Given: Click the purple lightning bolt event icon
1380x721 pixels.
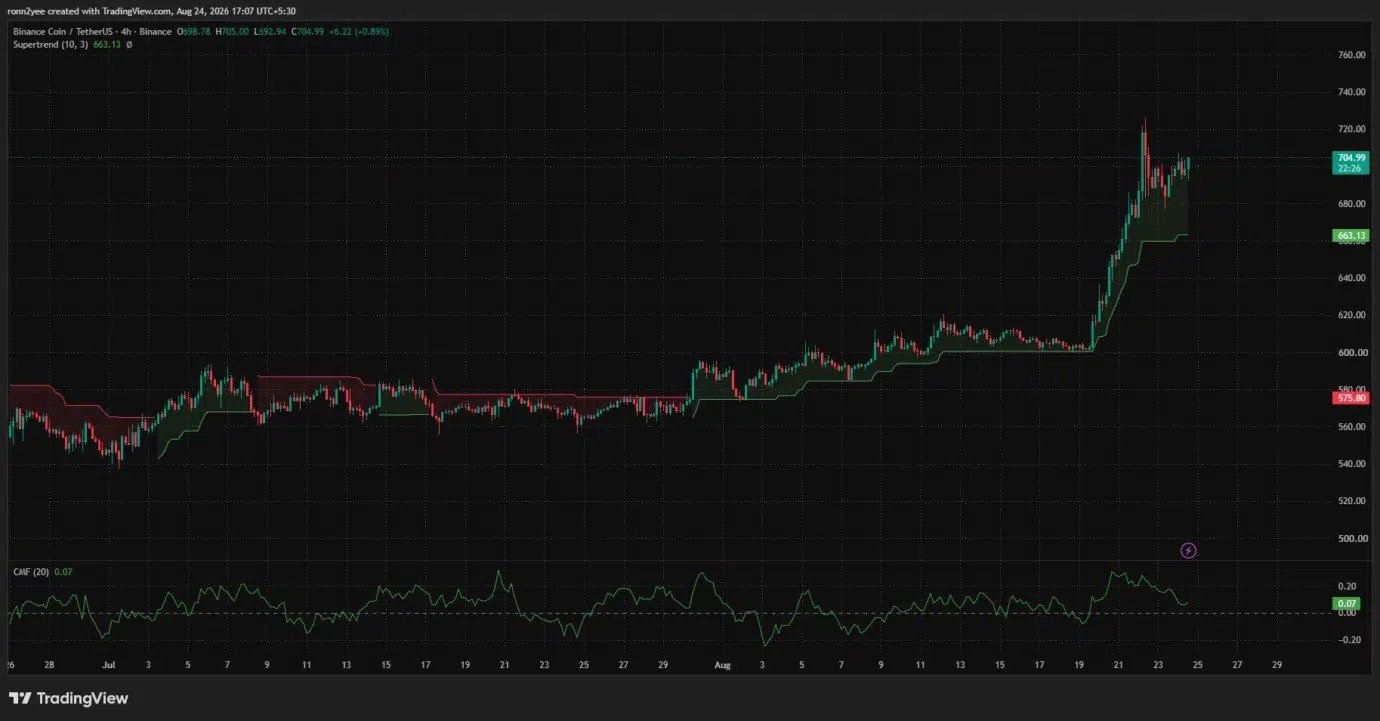Looking at the screenshot, I should (x=1188, y=550).
